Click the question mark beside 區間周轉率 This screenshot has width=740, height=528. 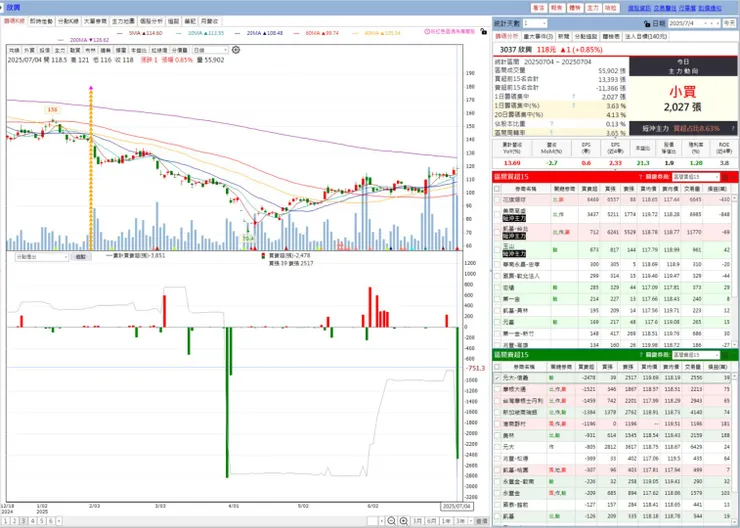click(x=551, y=133)
